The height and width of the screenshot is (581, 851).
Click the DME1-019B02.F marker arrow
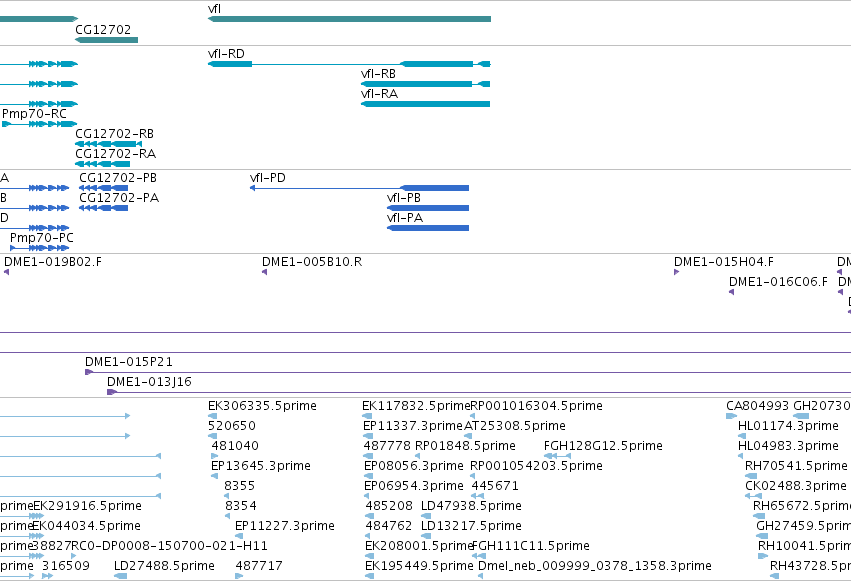pyautogui.click(x=7, y=272)
